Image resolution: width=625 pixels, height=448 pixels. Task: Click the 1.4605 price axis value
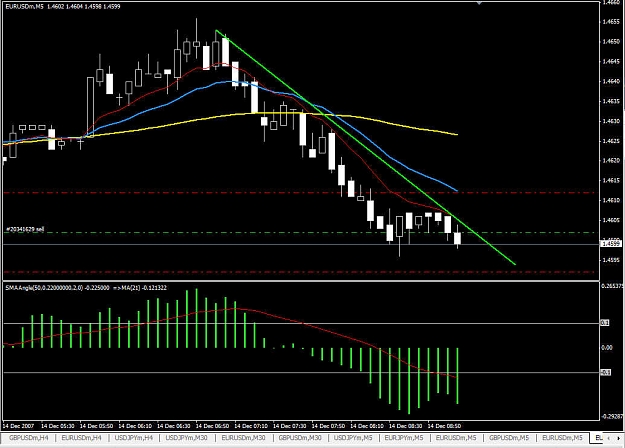(611, 220)
